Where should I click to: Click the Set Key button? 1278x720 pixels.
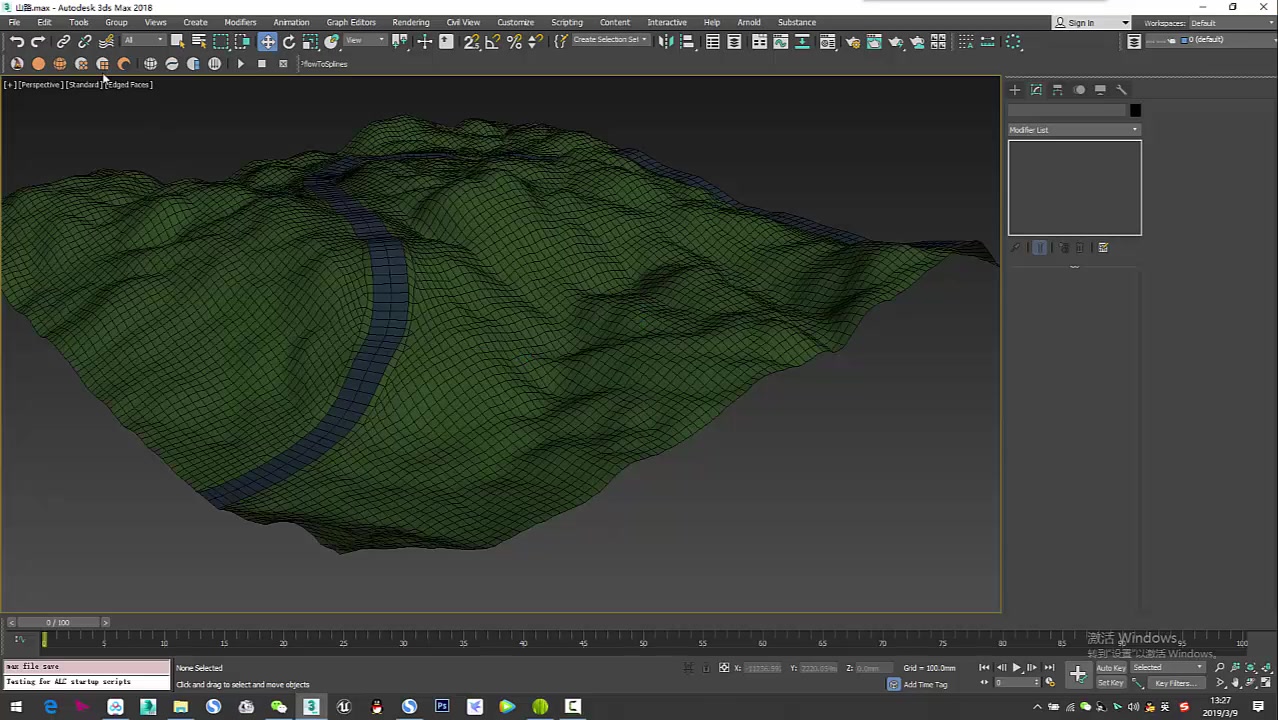[x=1111, y=683]
